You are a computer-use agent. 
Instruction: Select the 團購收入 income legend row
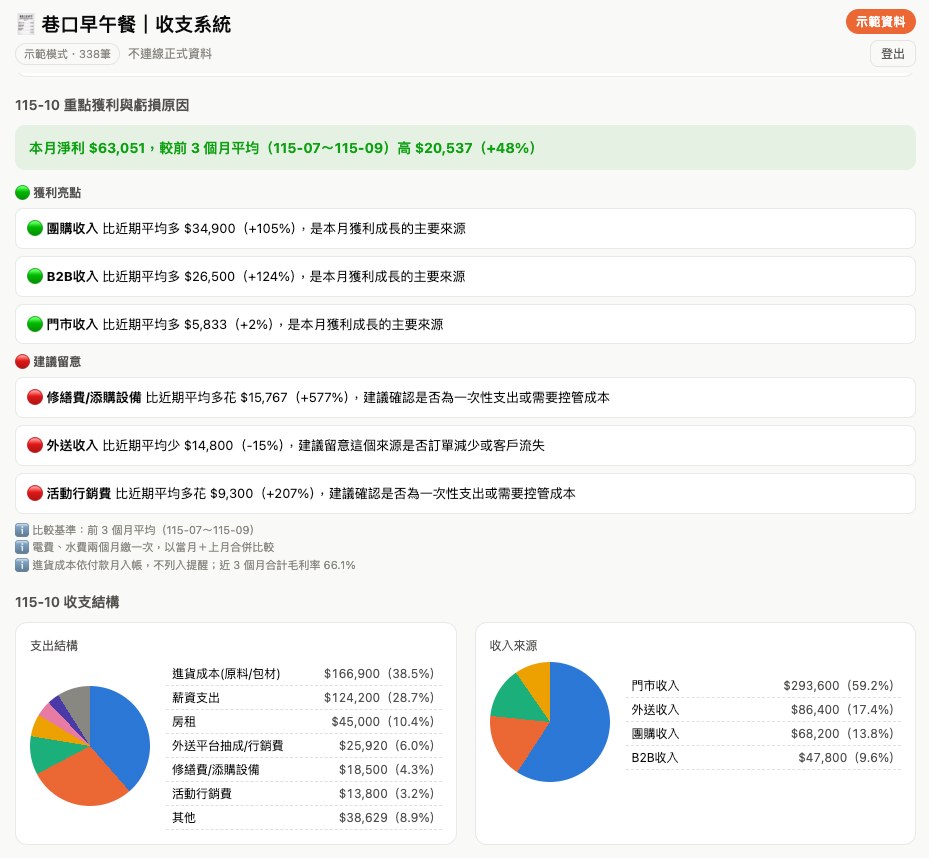point(763,734)
